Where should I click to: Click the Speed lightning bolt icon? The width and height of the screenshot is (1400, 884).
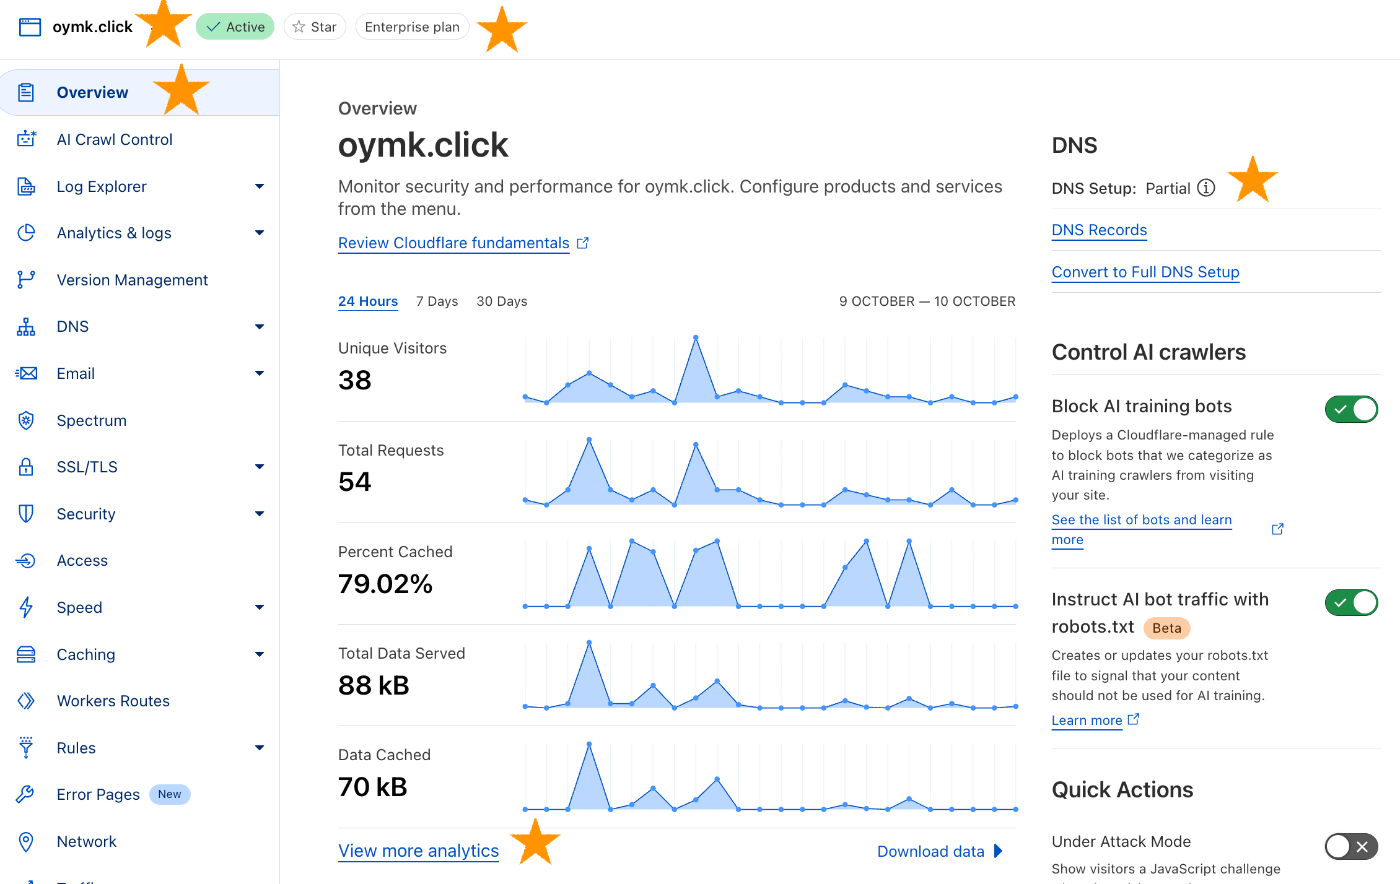[27, 607]
